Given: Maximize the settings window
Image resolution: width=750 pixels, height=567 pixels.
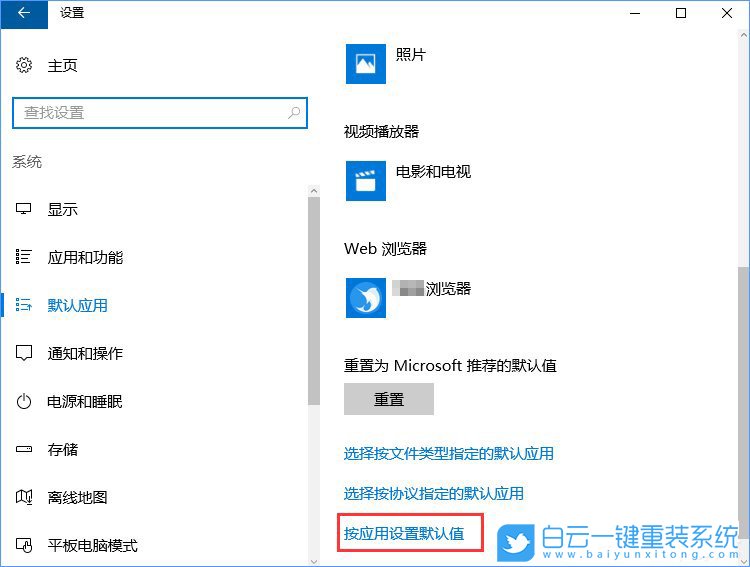Looking at the screenshot, I should [x=681, y=13].
